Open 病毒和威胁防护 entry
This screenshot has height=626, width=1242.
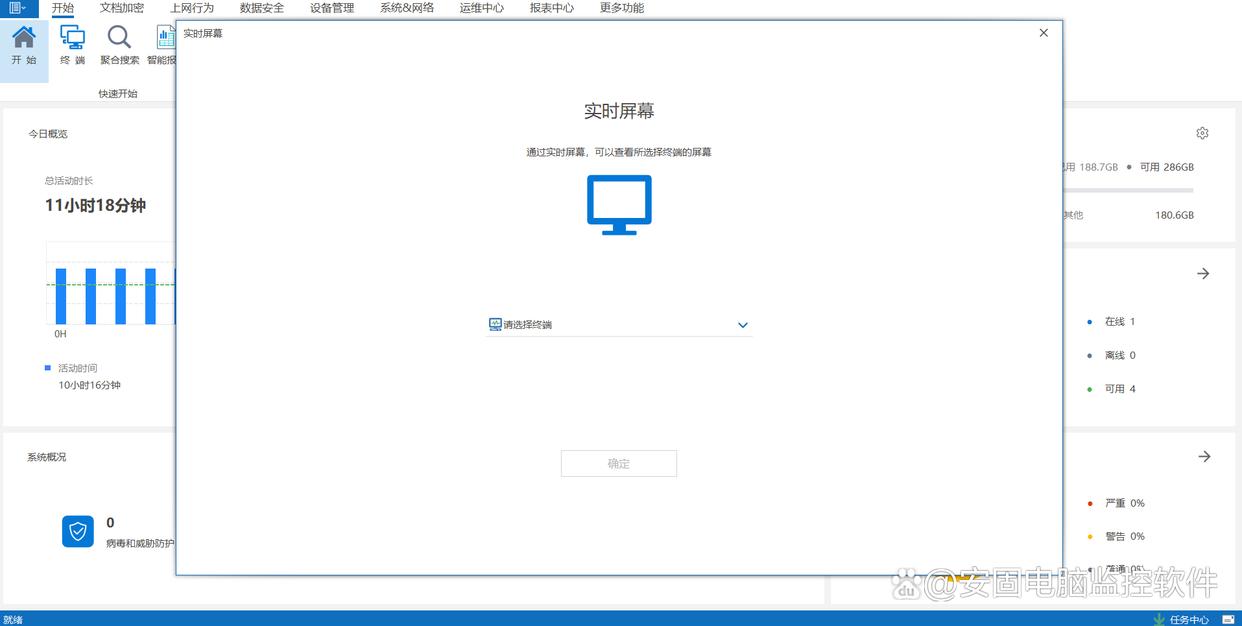coord(140,543)
